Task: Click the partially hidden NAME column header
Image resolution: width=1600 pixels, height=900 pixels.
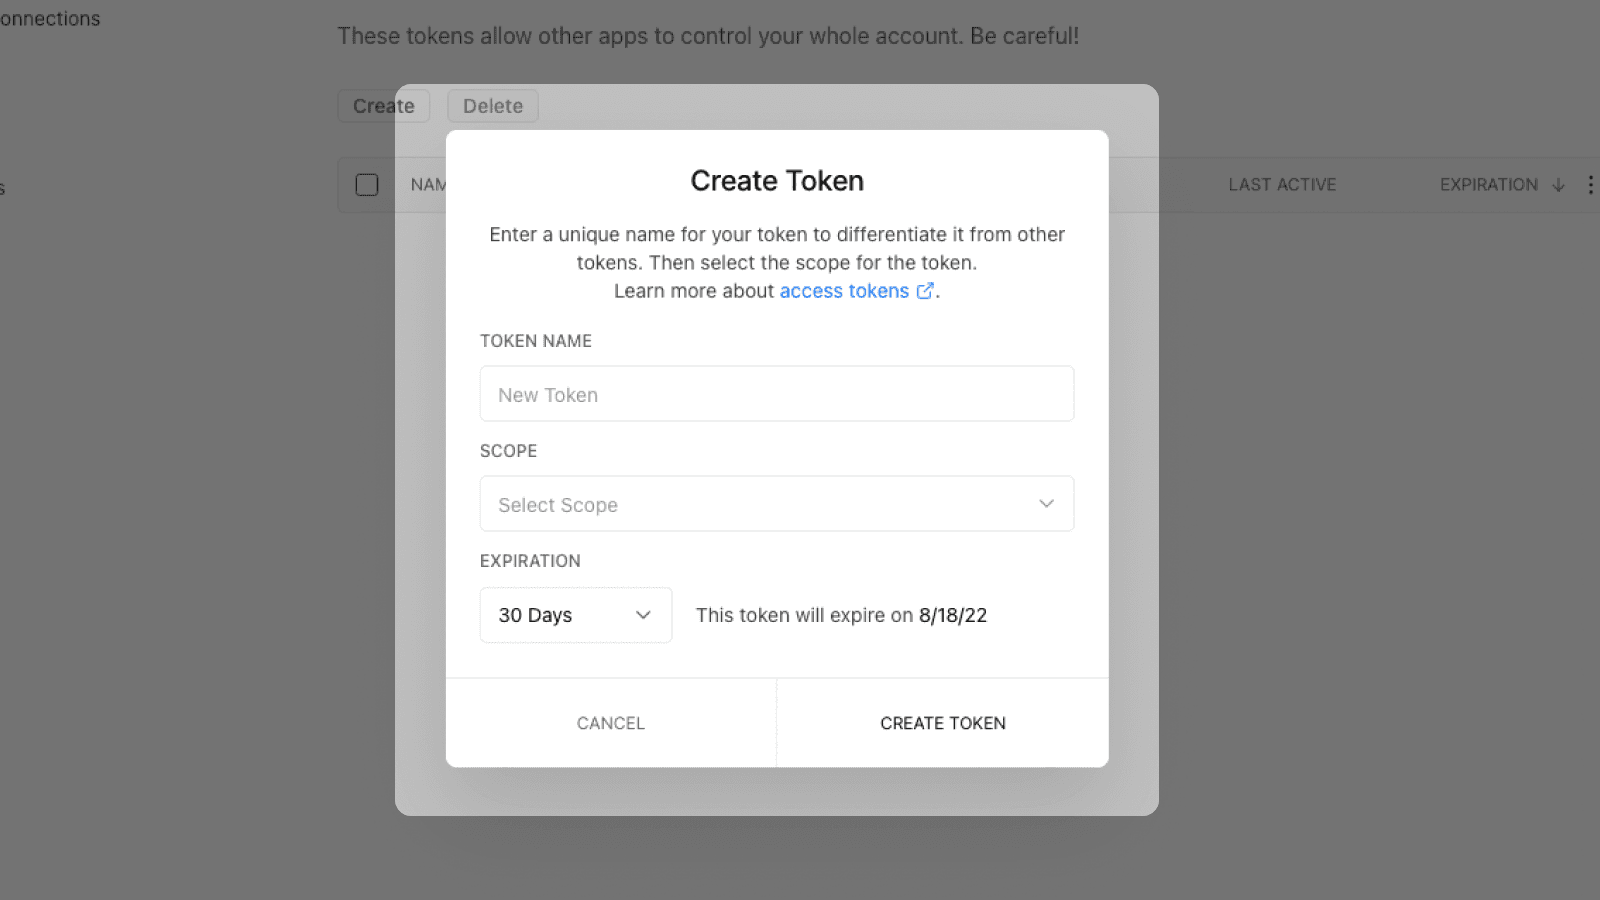Action: 427,185
